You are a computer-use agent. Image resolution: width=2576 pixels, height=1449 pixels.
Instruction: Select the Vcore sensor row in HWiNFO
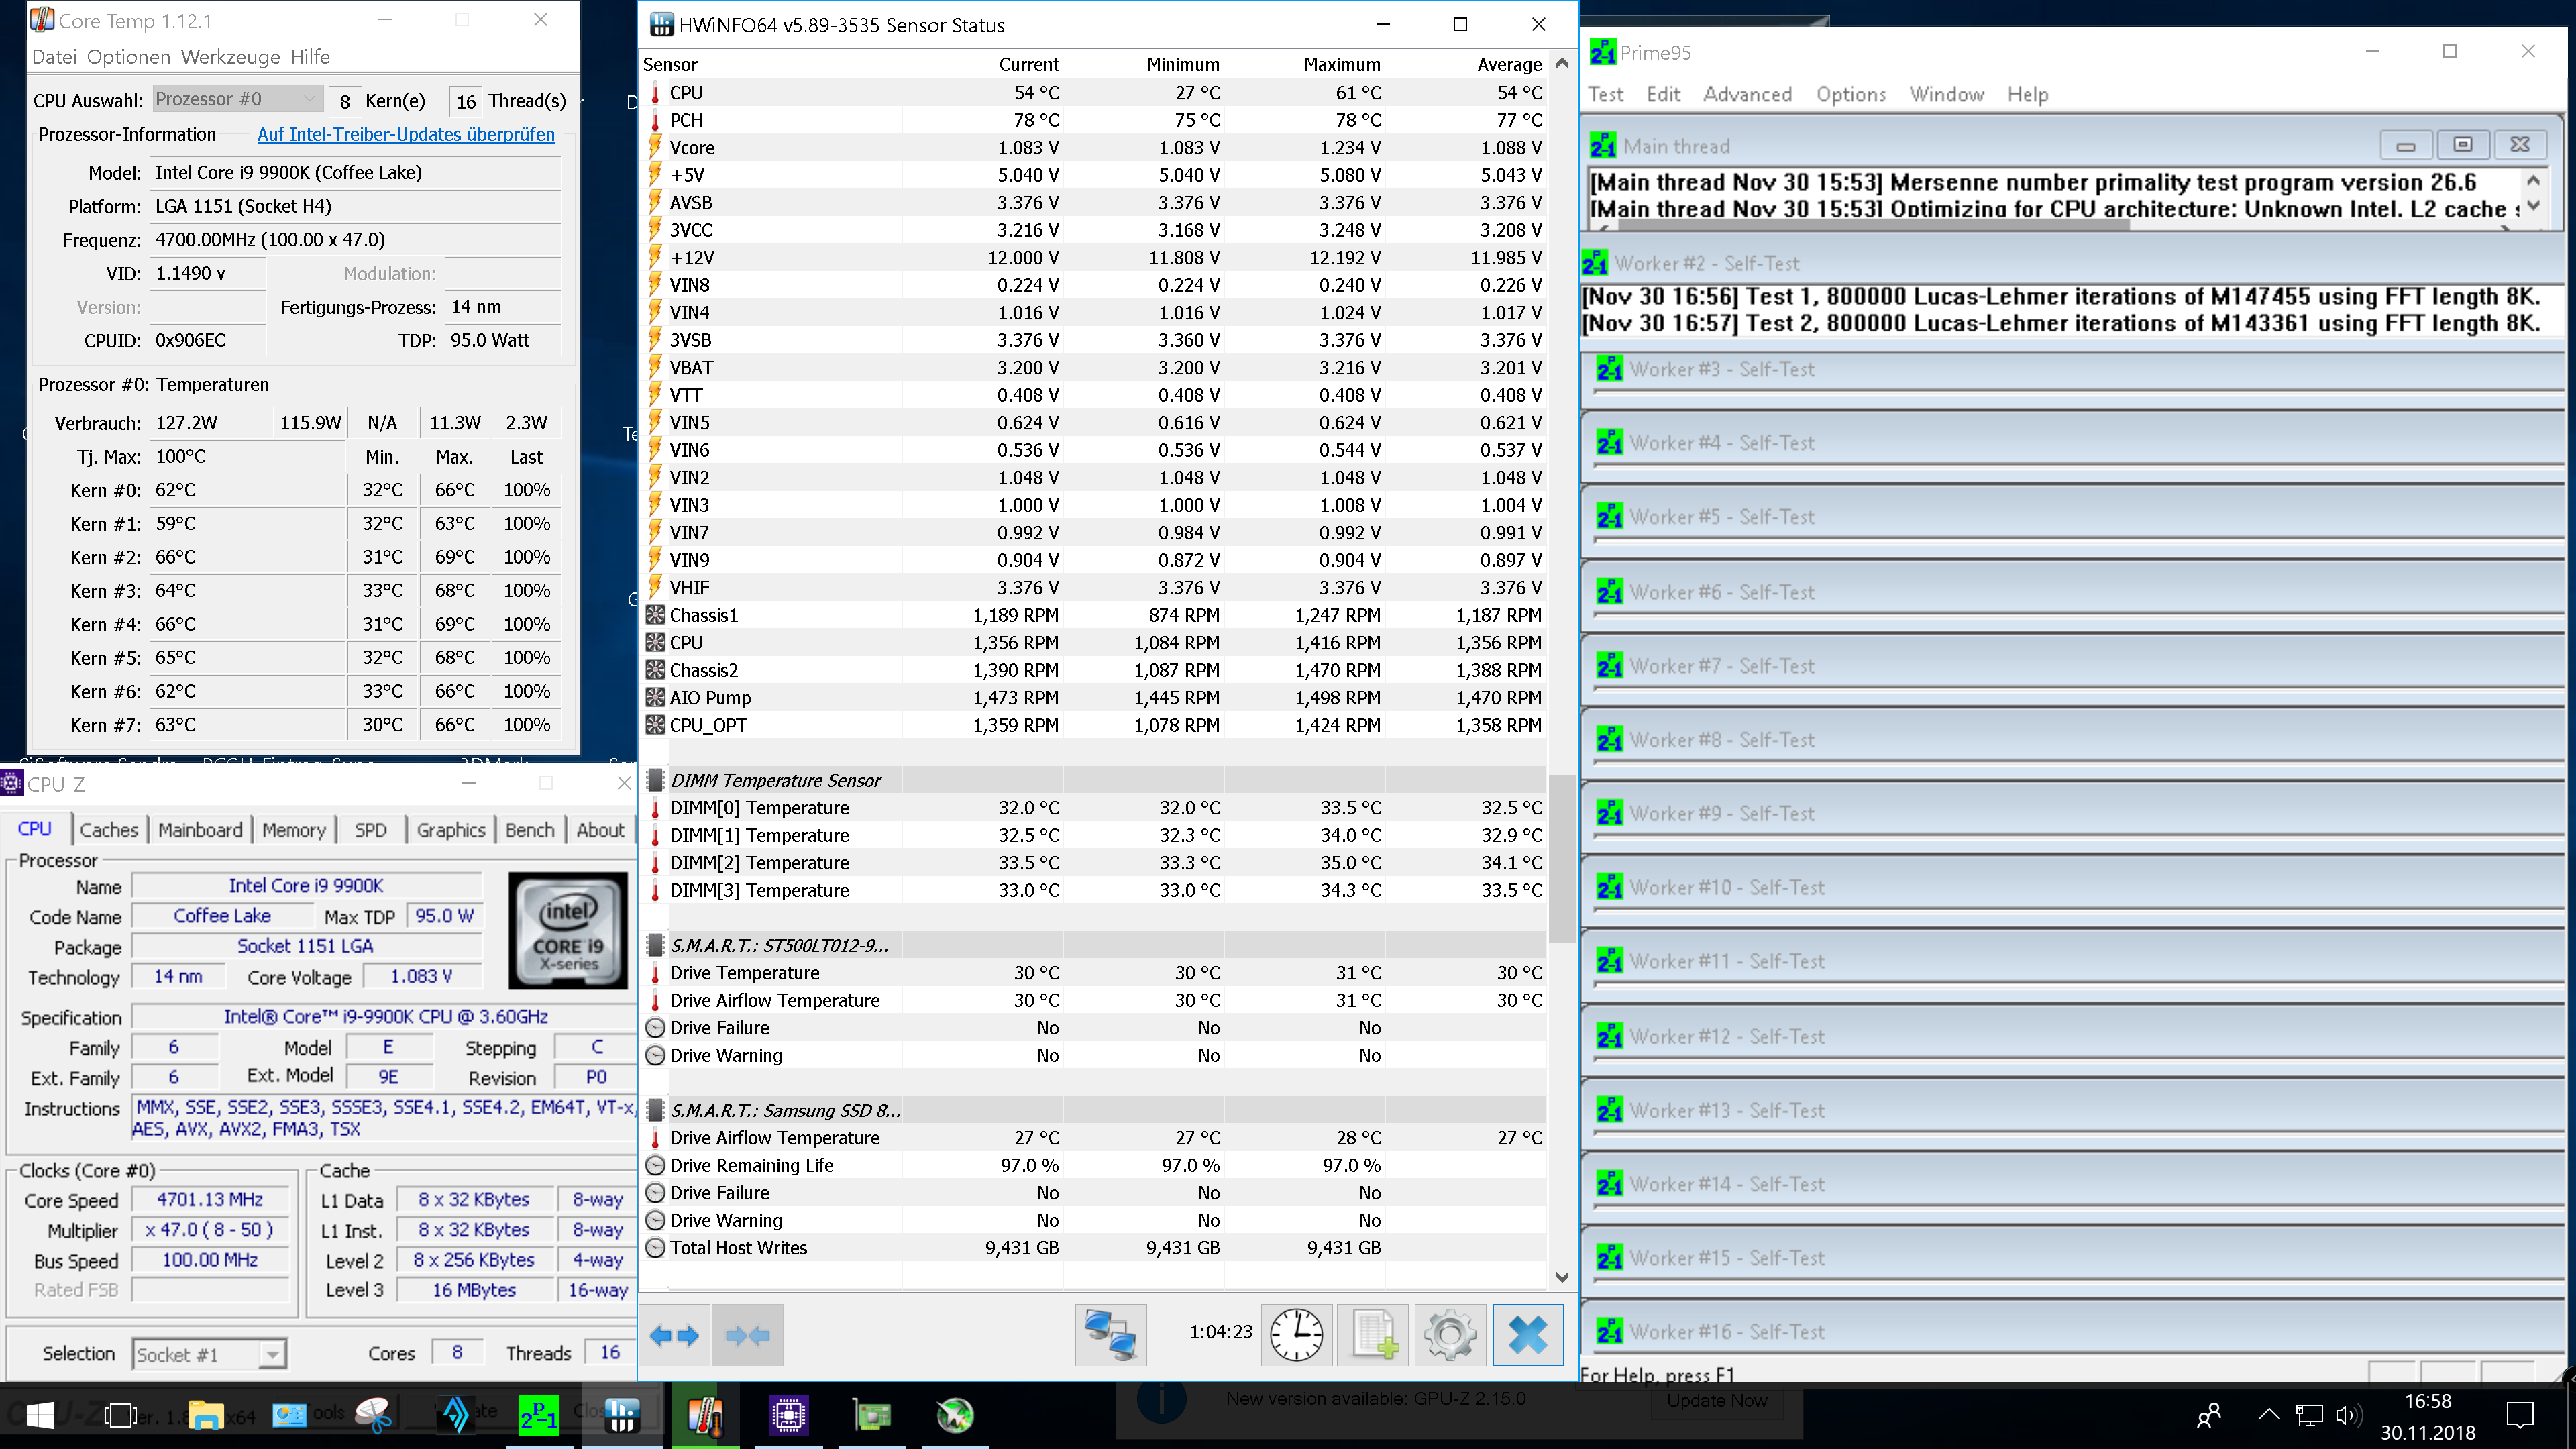[x=1094, y=148]
